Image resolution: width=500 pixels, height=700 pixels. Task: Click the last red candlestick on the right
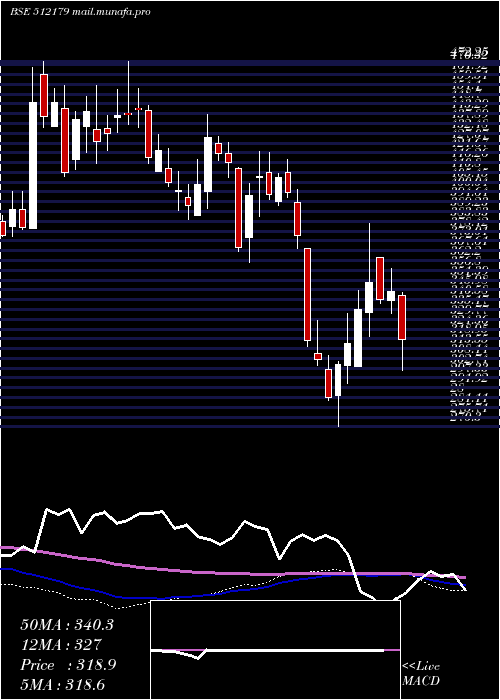click(402, 317)
